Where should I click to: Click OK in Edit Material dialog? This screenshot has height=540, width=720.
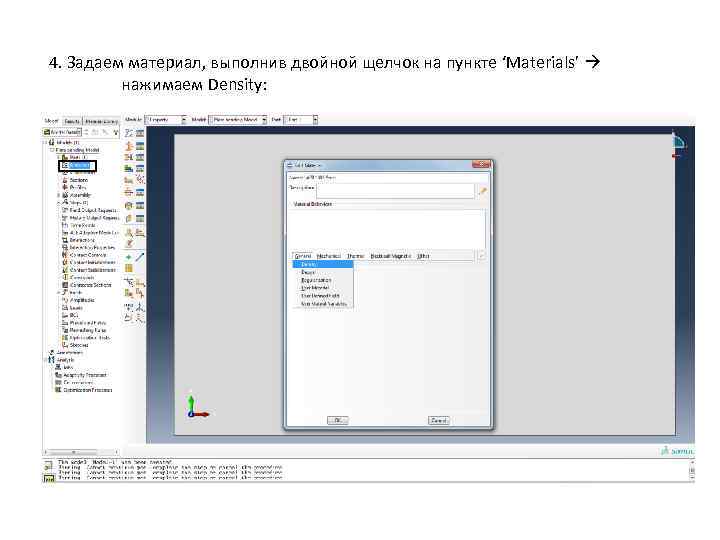[338, 420]
